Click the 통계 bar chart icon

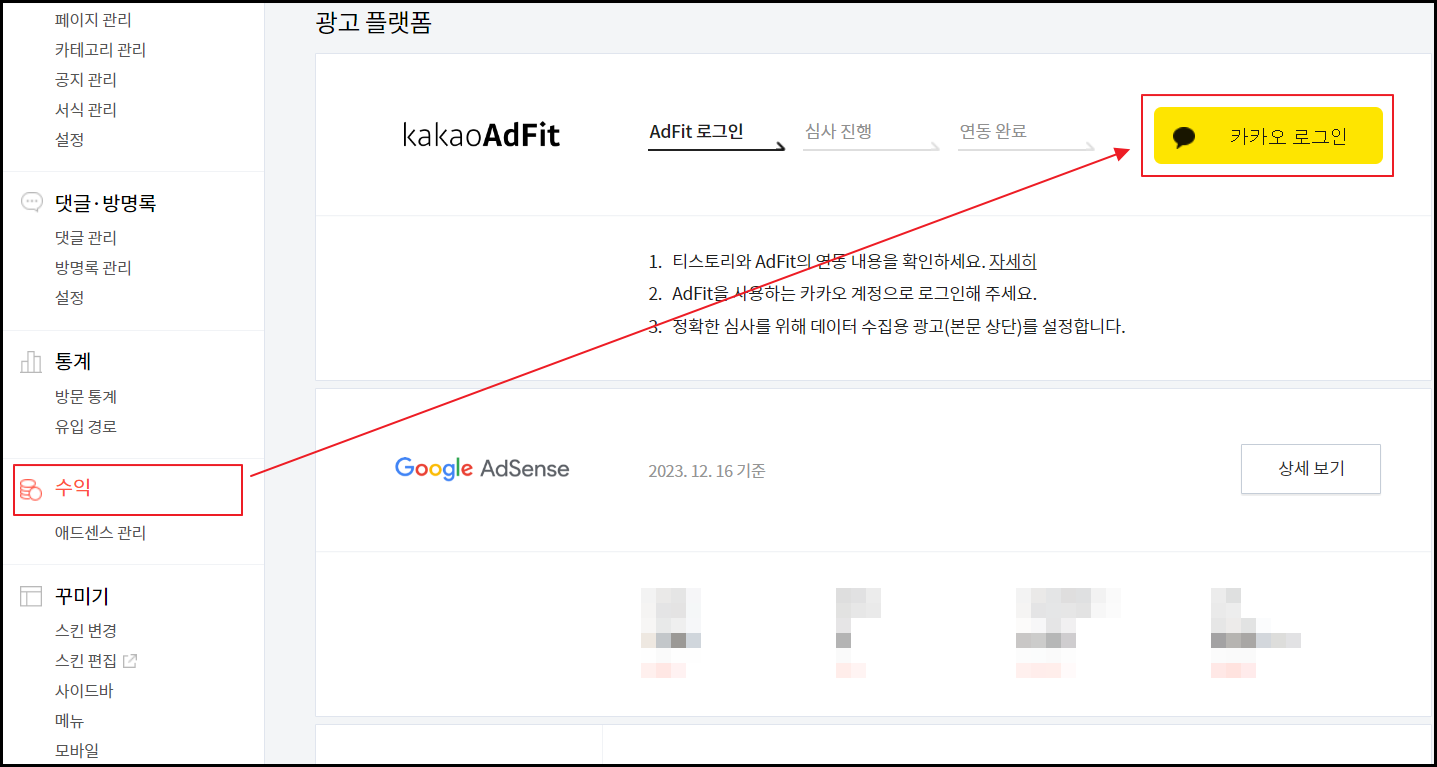pos(32,361)
